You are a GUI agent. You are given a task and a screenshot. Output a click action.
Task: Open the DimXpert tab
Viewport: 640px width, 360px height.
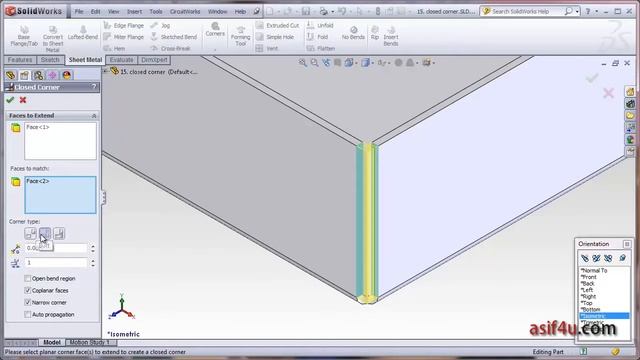click(x=154, y=60)
